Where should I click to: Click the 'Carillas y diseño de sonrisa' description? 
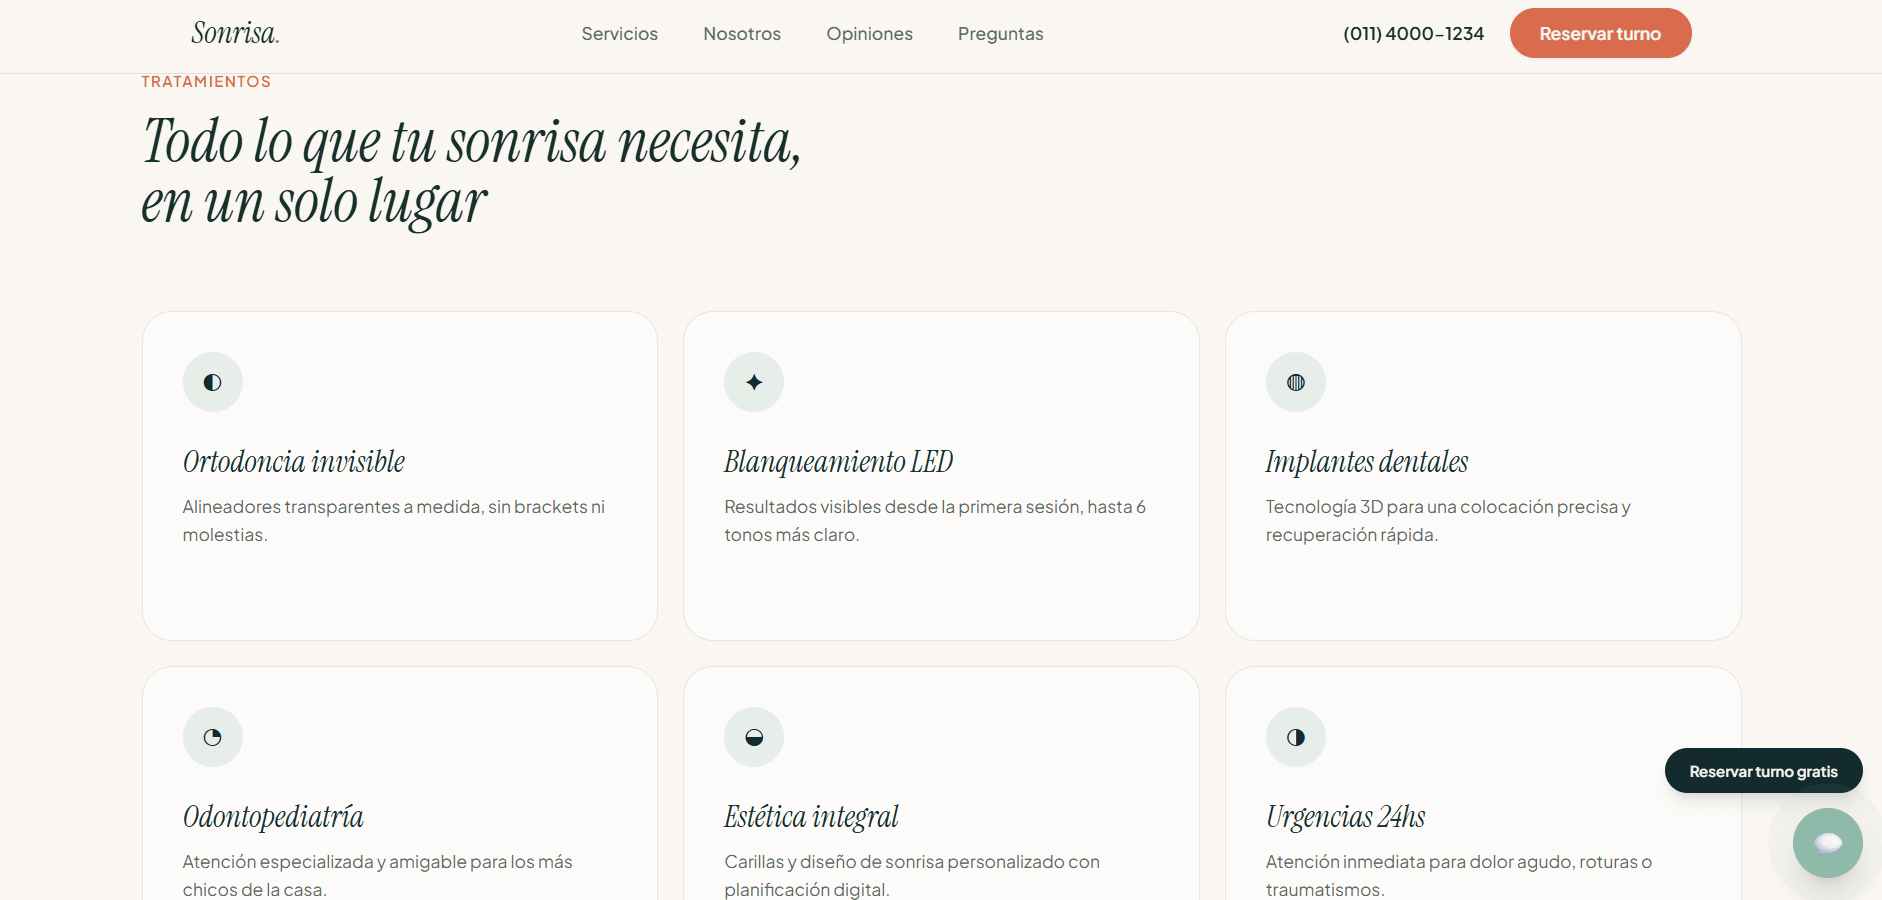pyautogui.click(x=912, y=875)
